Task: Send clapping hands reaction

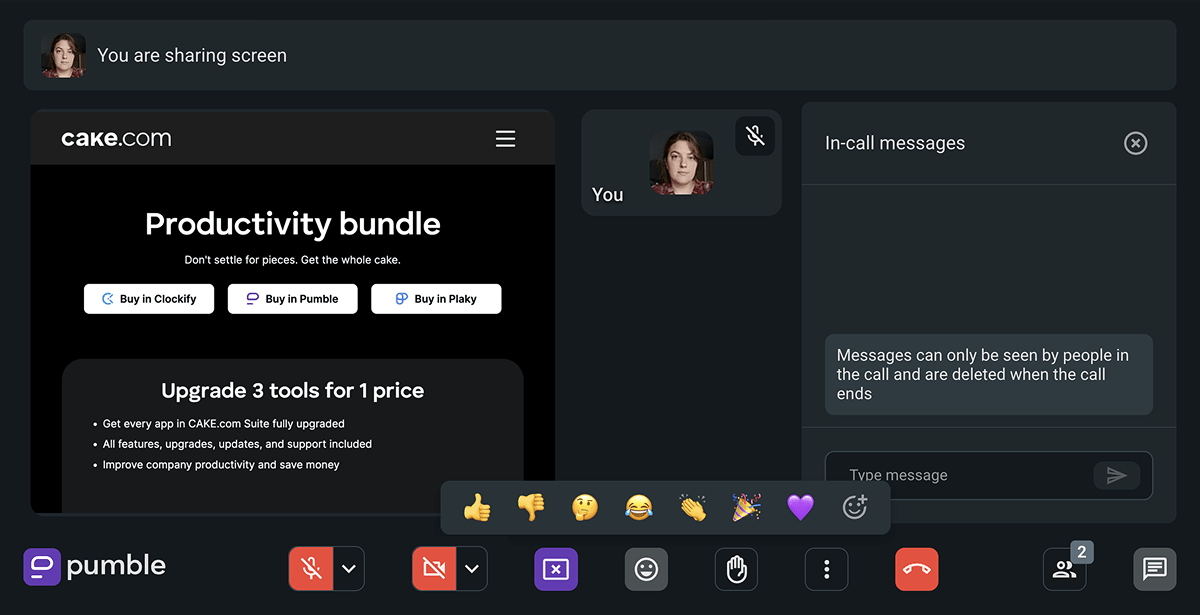Action: pyautogui.click(x=693, y=507)
